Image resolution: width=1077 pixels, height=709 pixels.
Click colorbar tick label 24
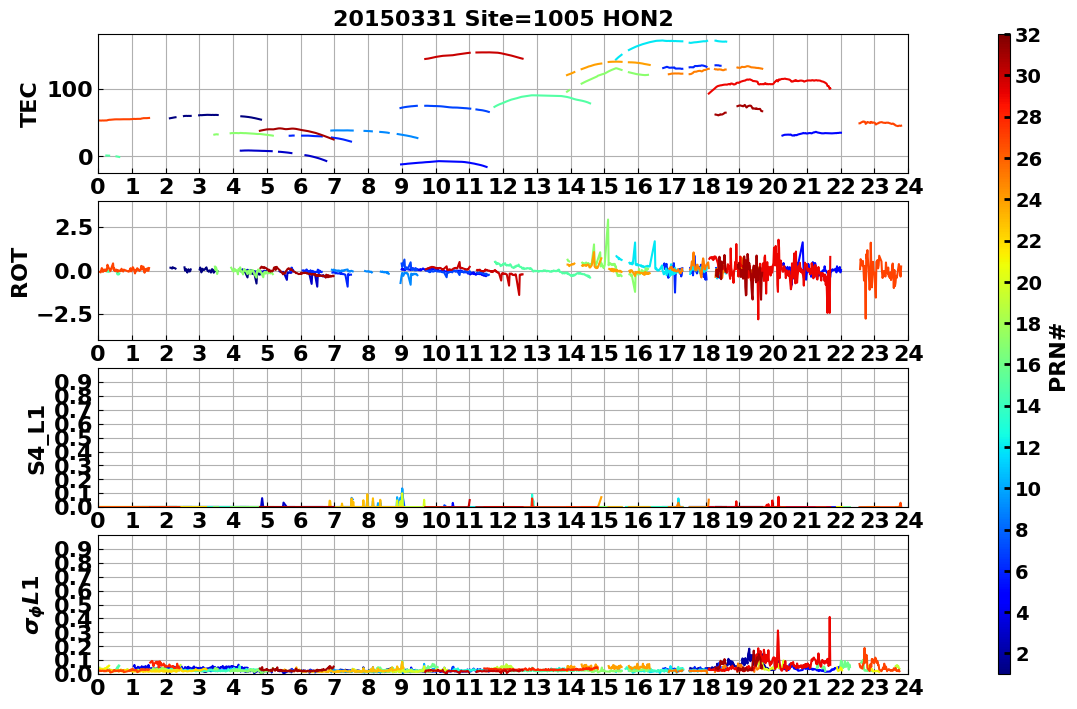[x=1028, y=200]
